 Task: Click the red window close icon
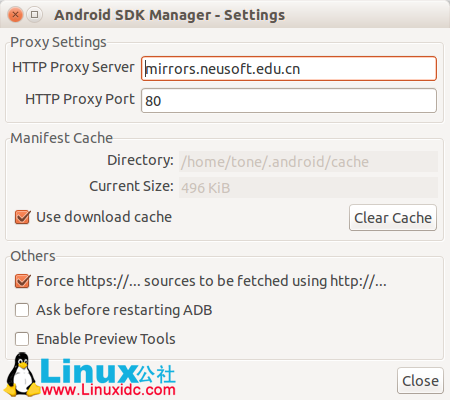tap(15, 15)
